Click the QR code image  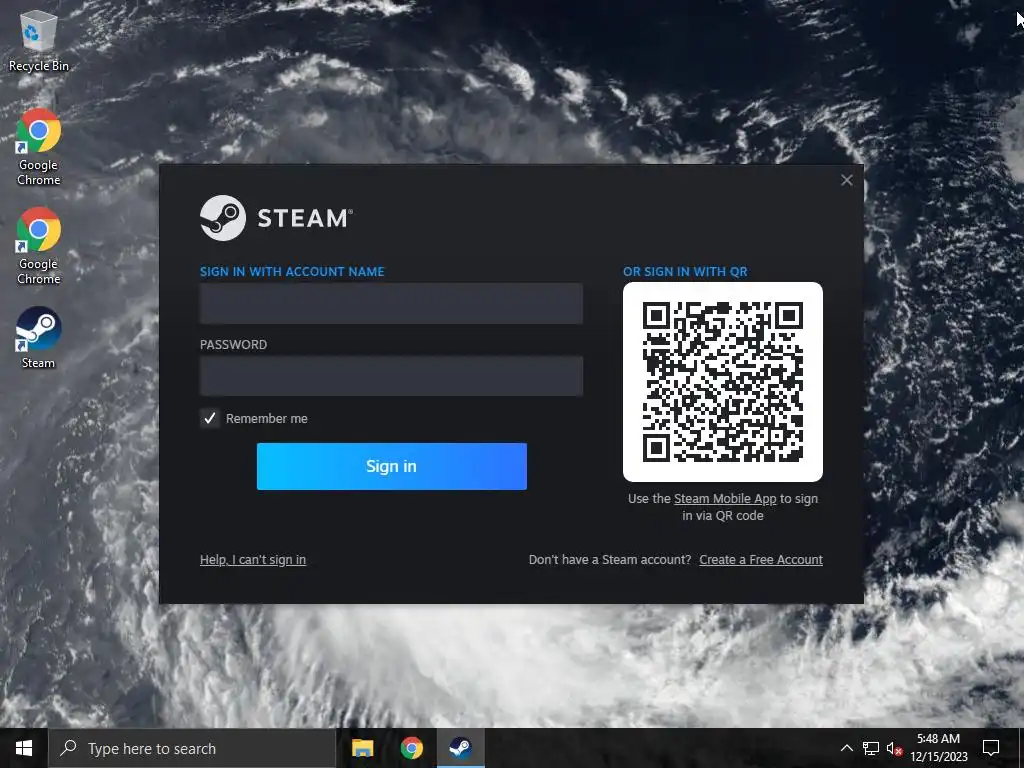[x=723, y=382]
